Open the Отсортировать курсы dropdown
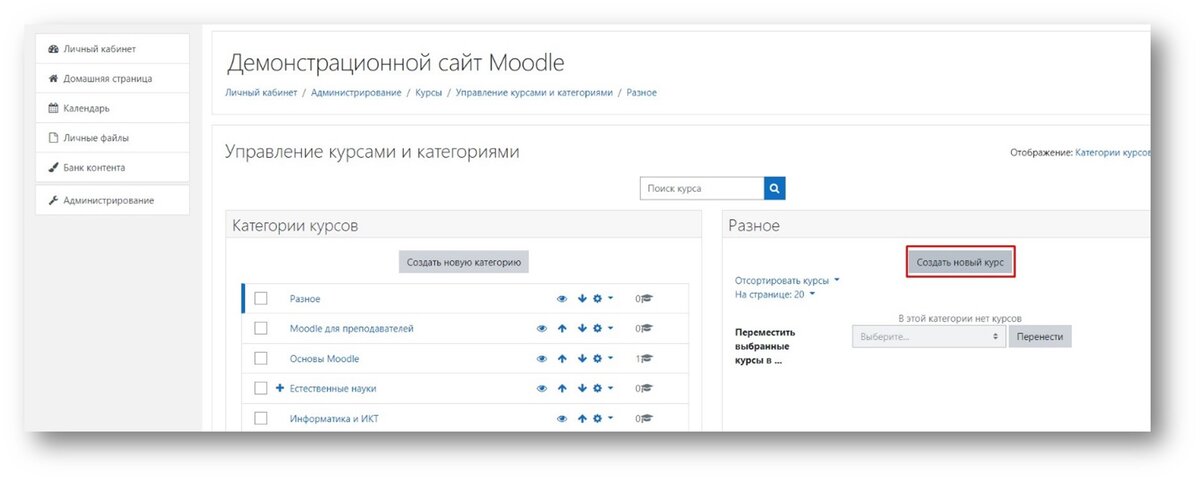The width and height of the screenshot is (1200, 481). (787, 281)
